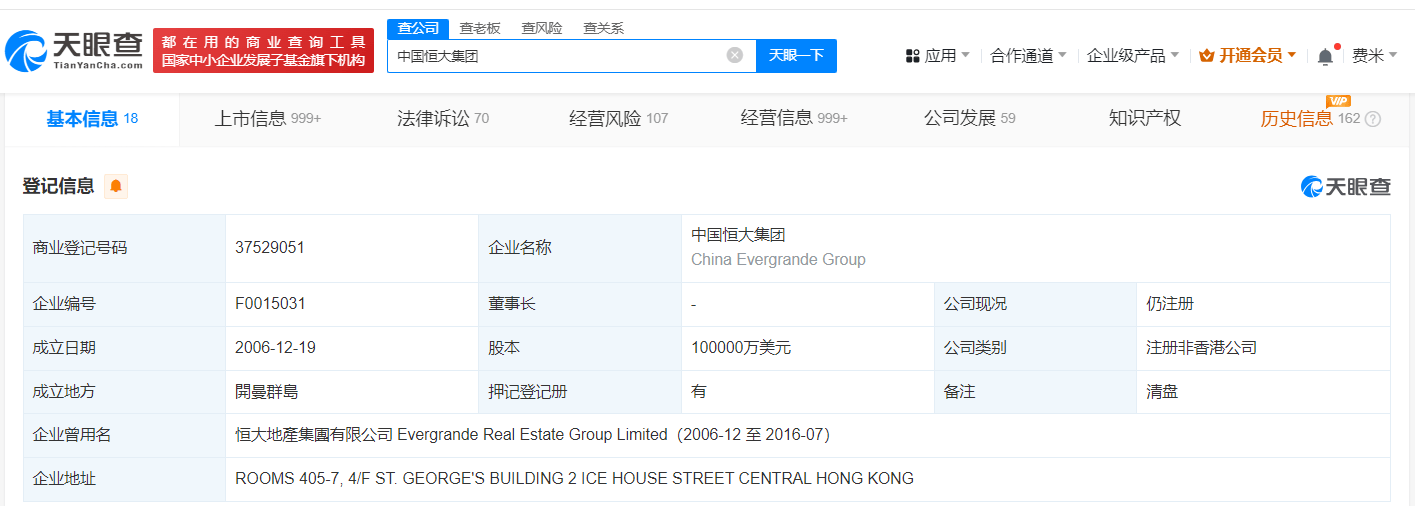Click the notification bell in the header
Image resolution: width=1415 pixels, height=506 pixels.
pyautogui.click(x=1325, y=56)
